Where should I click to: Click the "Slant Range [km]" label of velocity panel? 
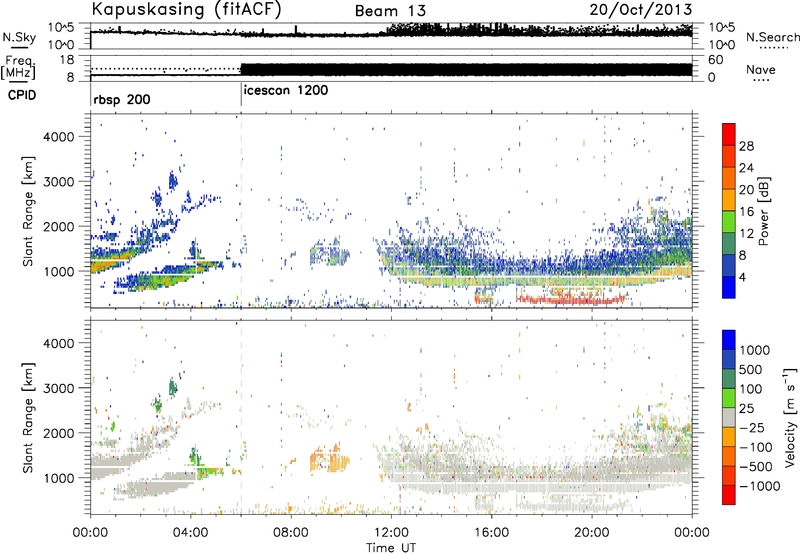pyautogui.click(x=28, y=417)
